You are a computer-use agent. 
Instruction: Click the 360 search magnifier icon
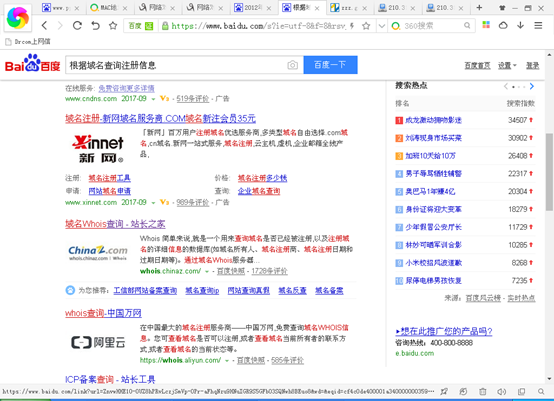(x=467, y=25)
